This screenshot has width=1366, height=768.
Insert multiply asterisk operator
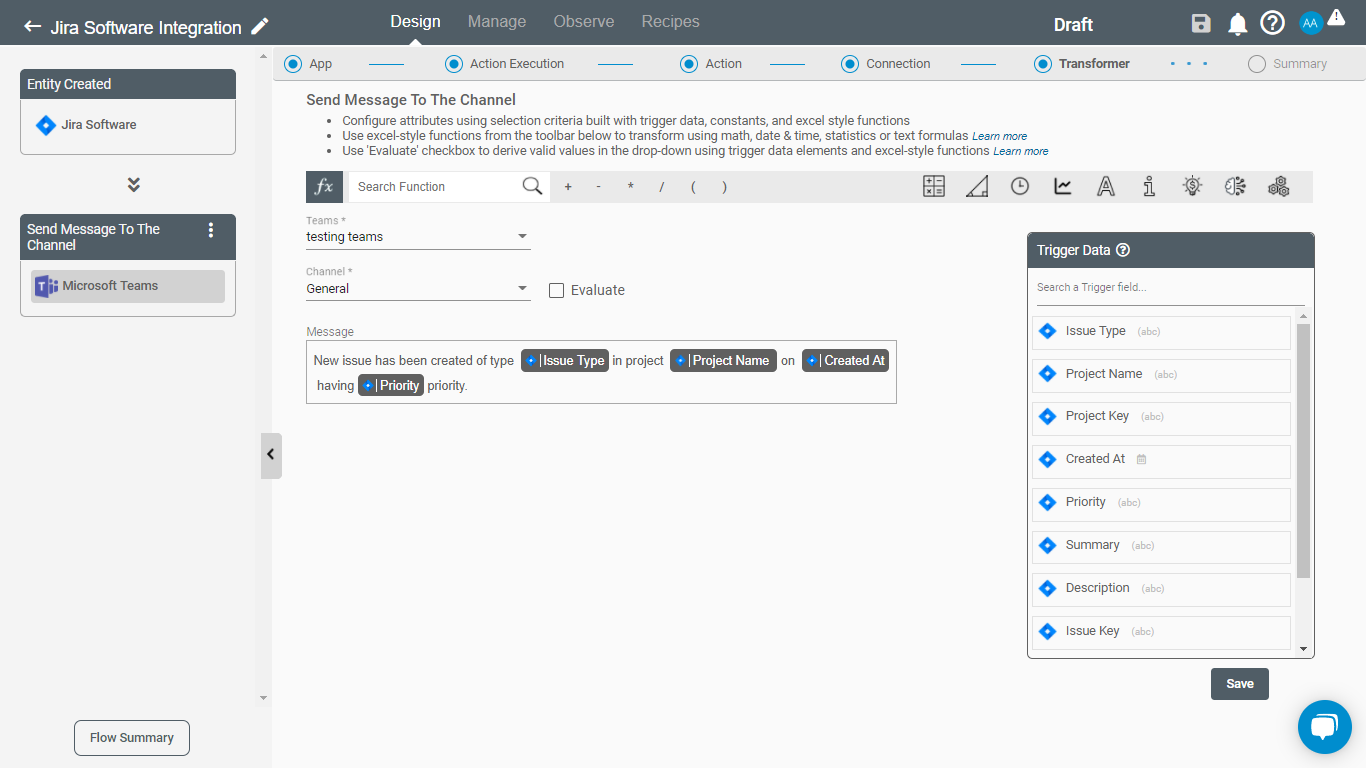[630, 187]
